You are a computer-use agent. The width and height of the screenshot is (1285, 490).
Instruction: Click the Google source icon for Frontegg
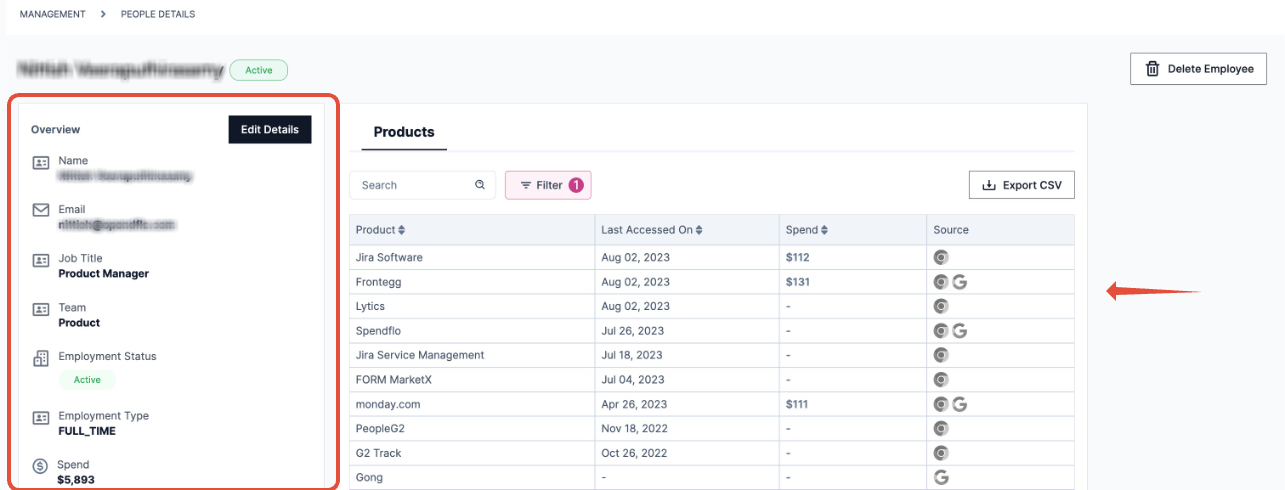point(960,282)
